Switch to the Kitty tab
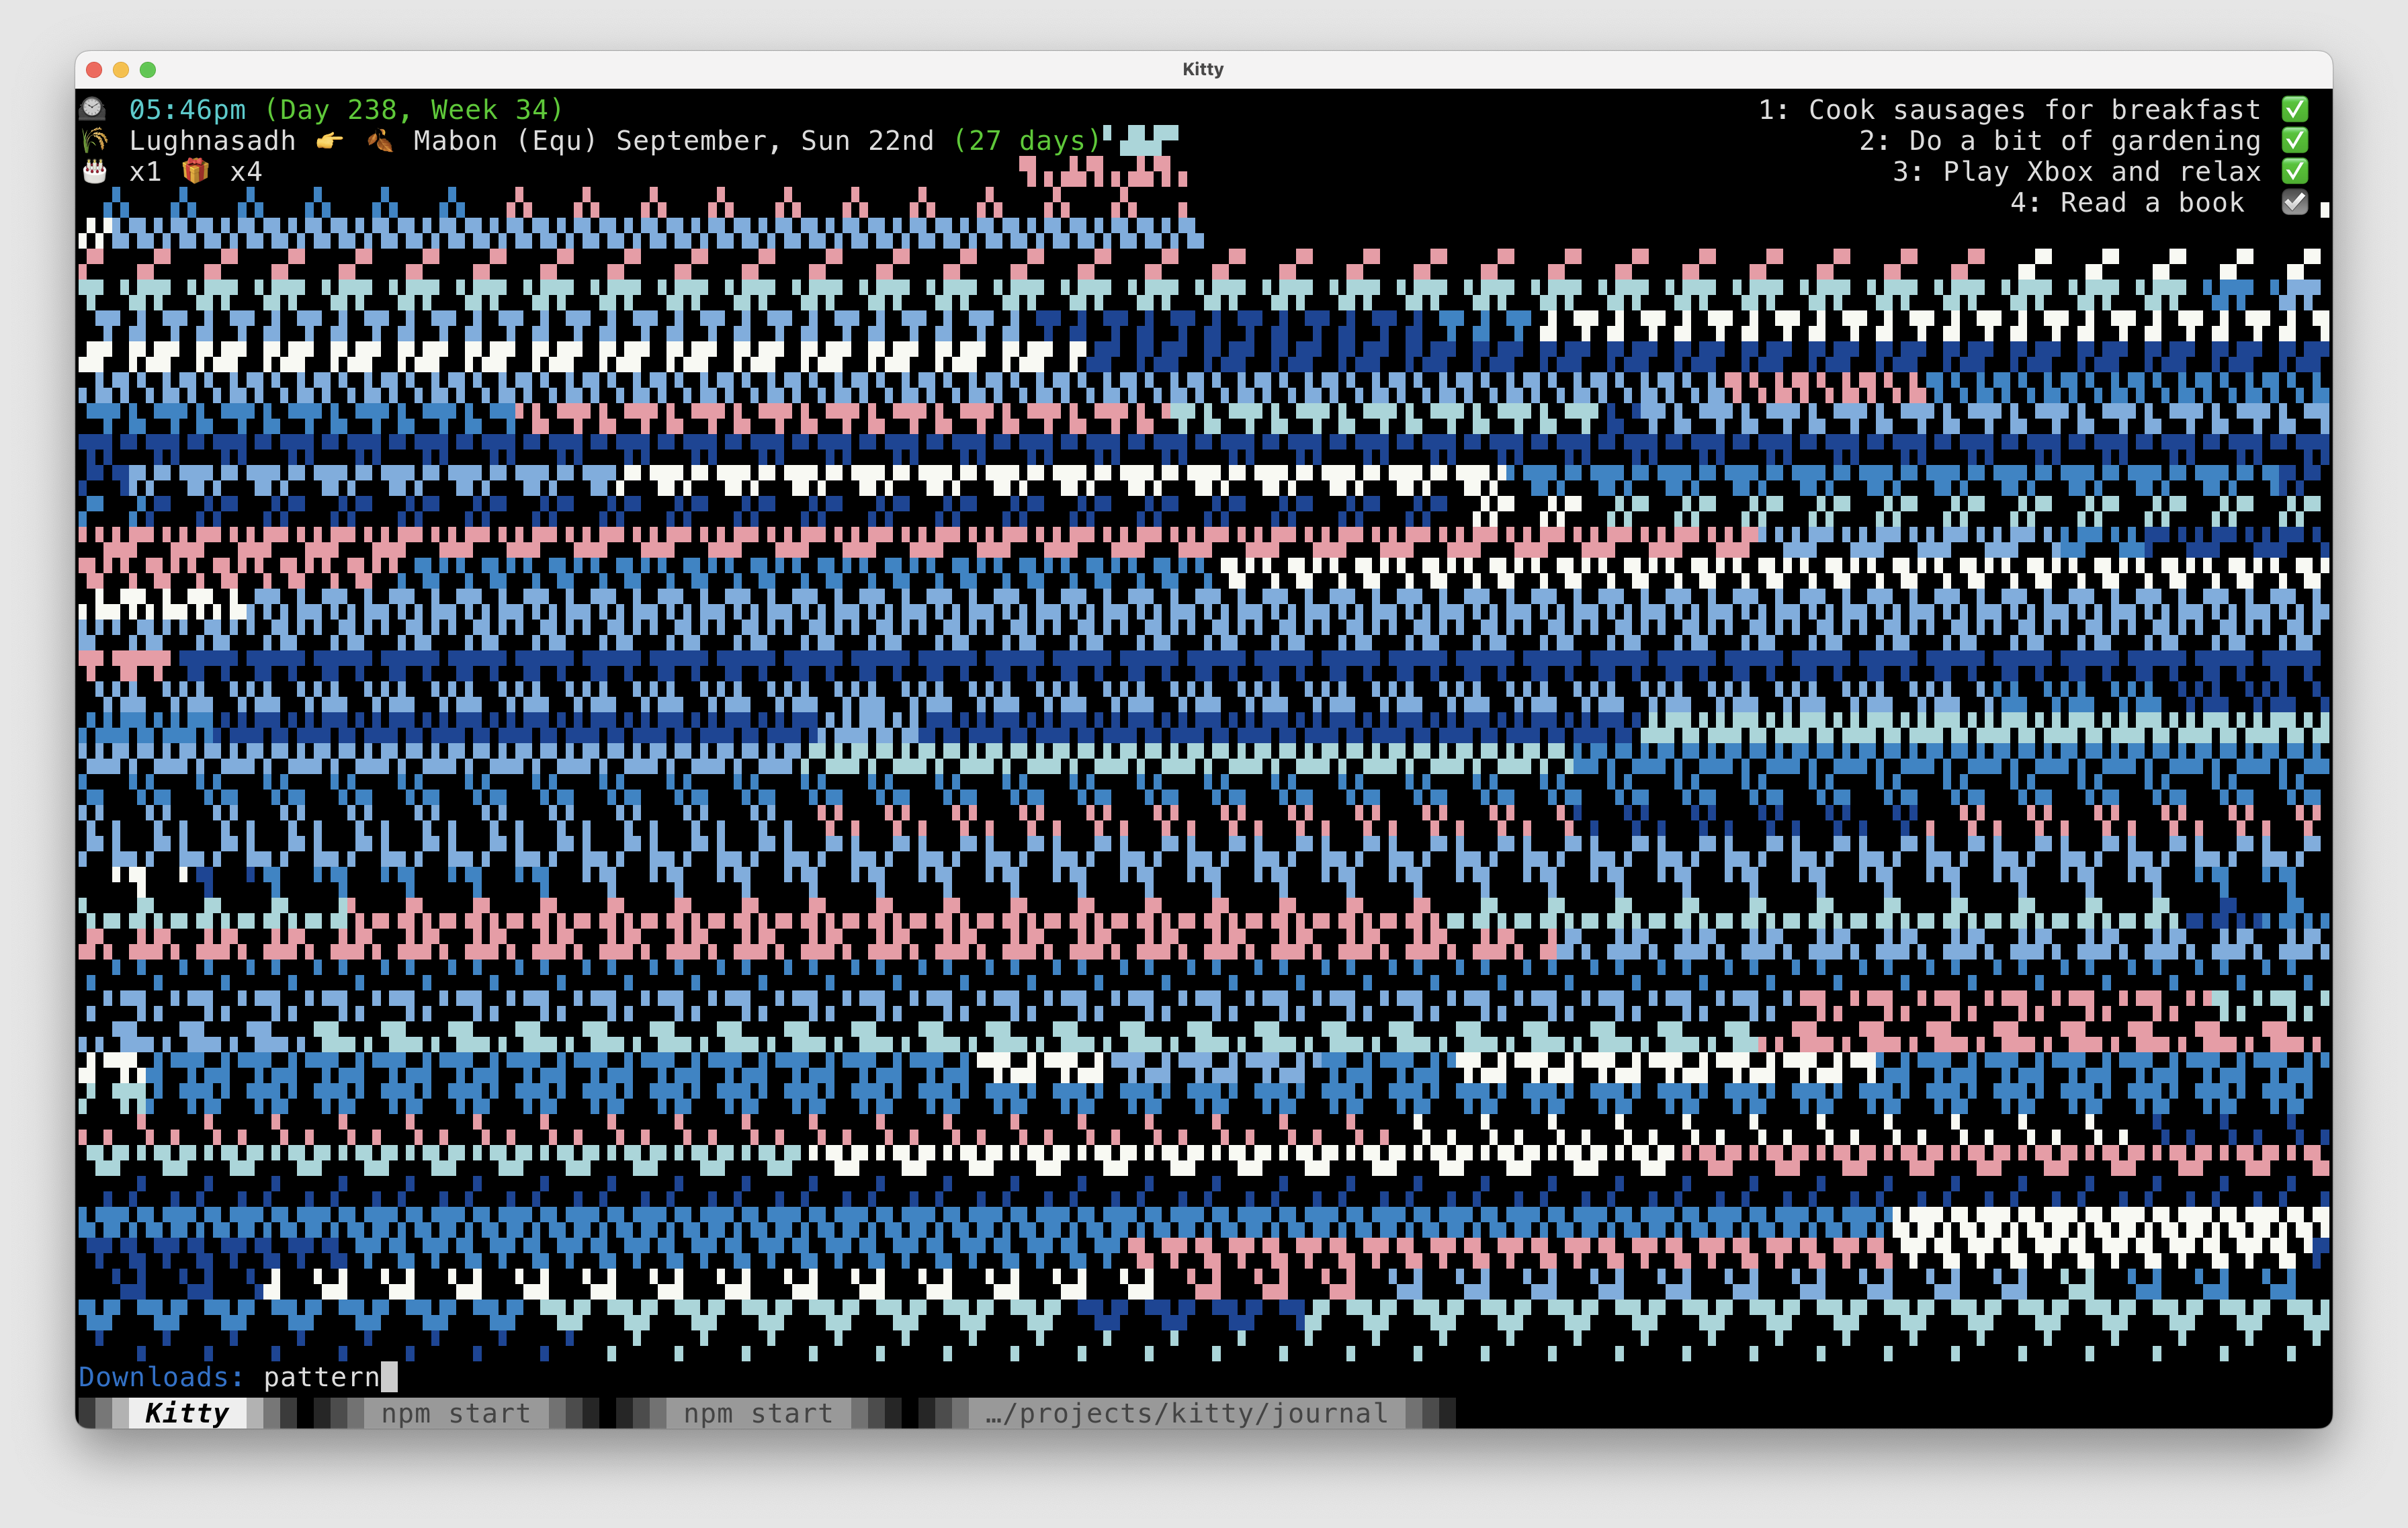Screen dimensions: 2408x1528 [x=187, y=1412]
